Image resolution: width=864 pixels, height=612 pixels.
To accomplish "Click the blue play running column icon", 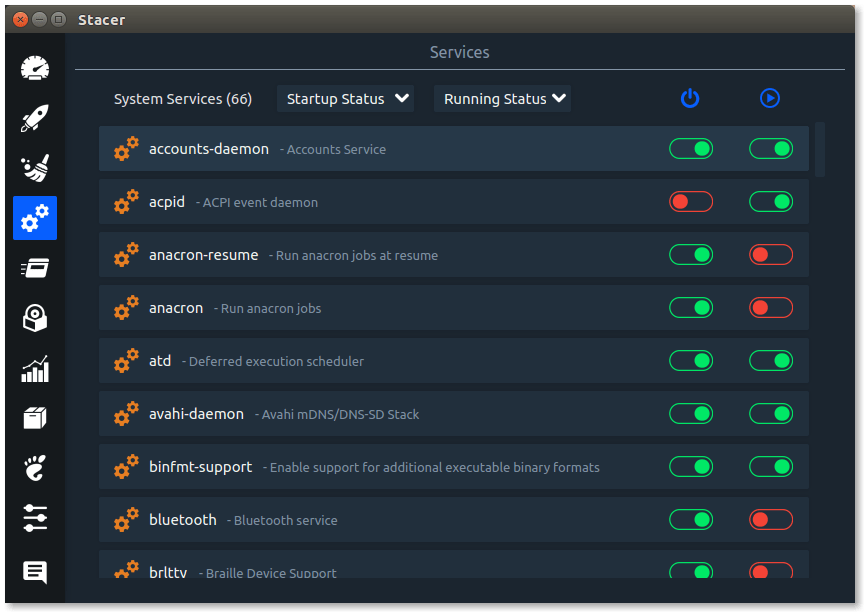I will coord(770,98).
